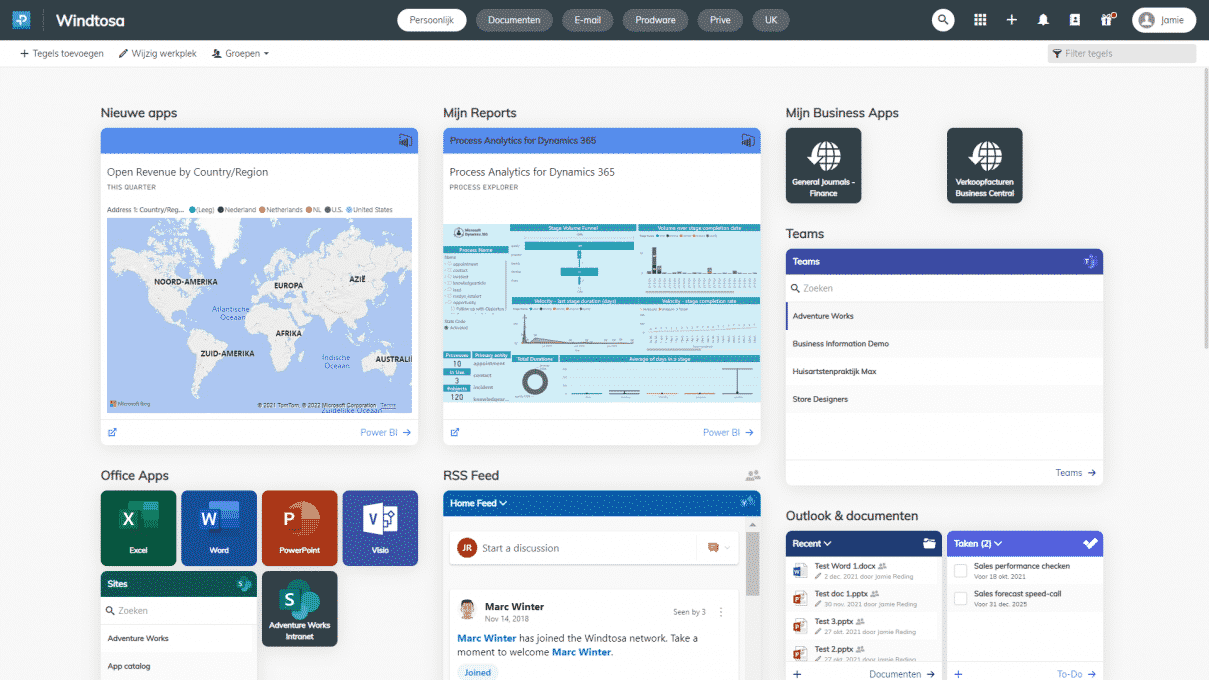Viewport: 1209px width, 680px height.
Task: Switch to the E-mail tab
Action: (x=587, y=20)
